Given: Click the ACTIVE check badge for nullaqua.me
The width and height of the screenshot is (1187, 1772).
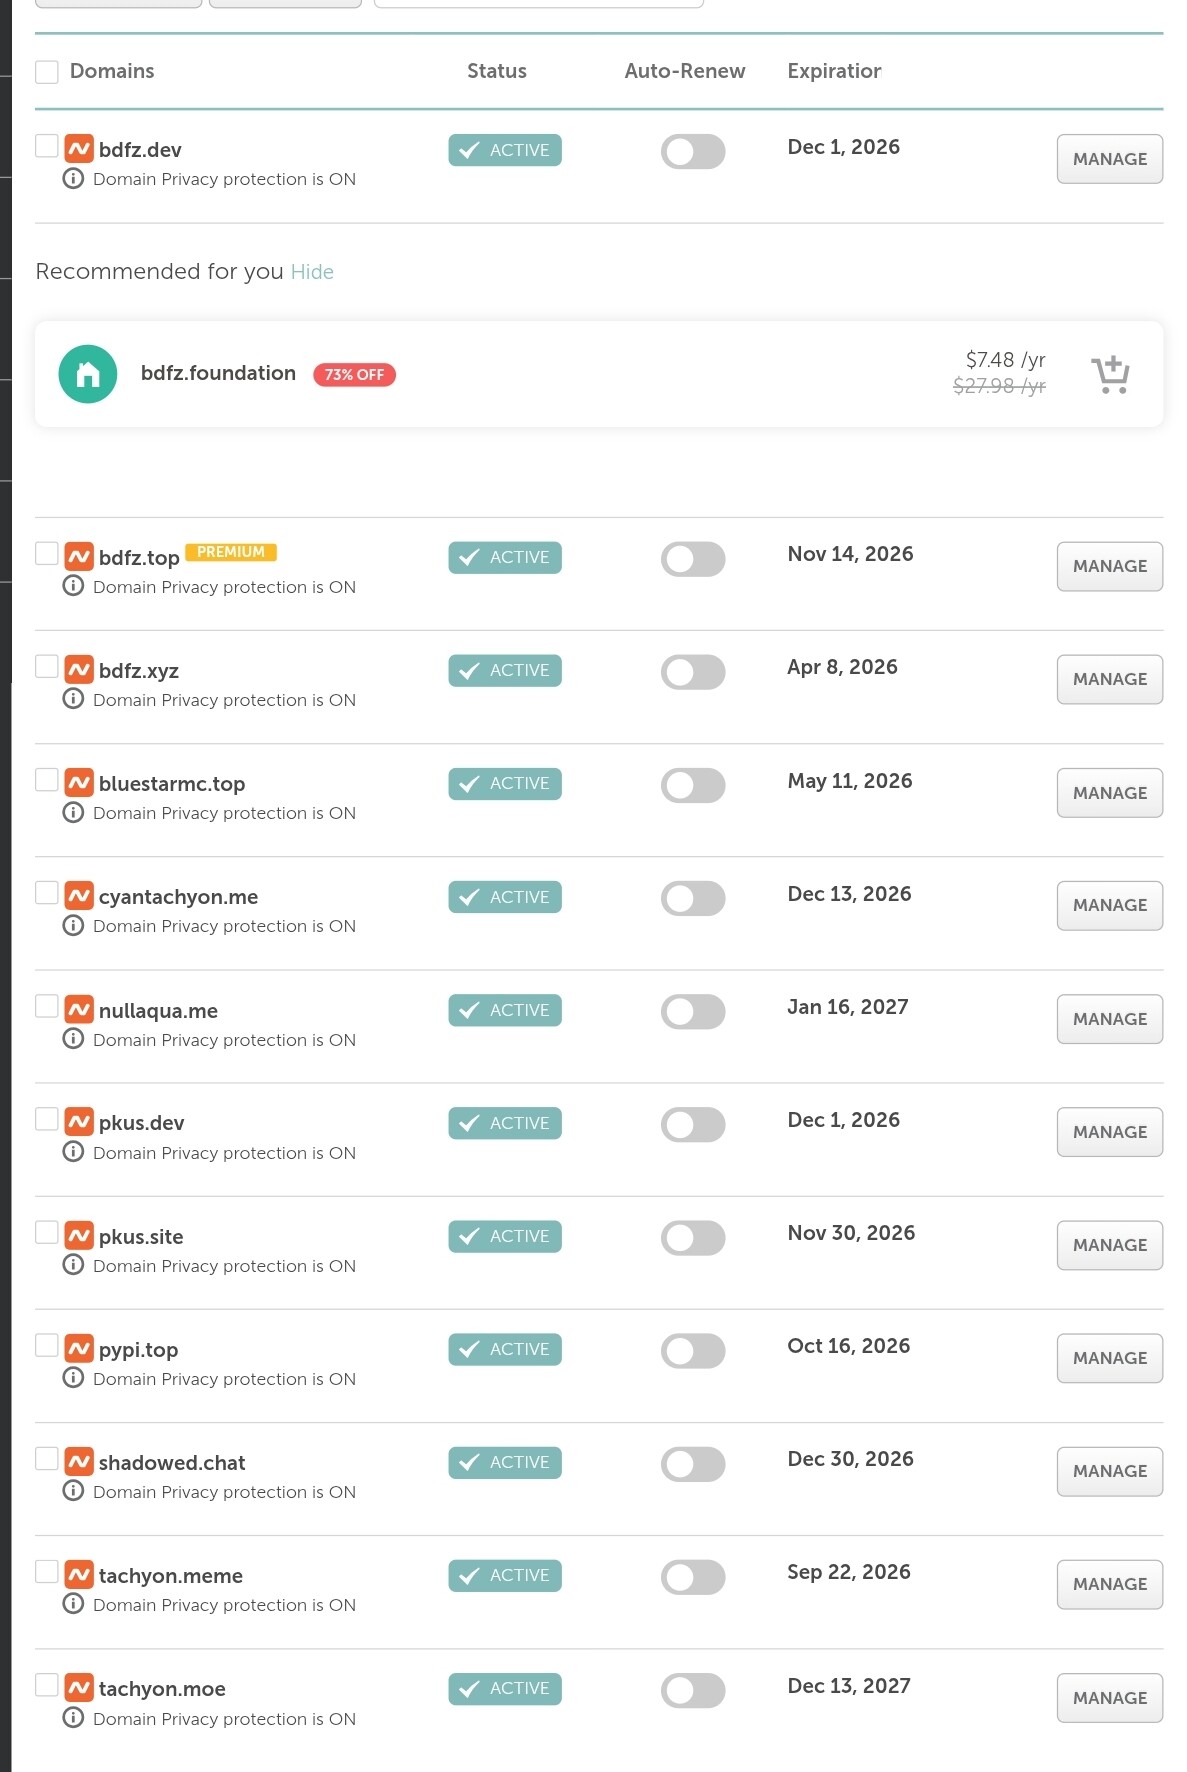Looking at the screenshot, I should click(505, 1010).
